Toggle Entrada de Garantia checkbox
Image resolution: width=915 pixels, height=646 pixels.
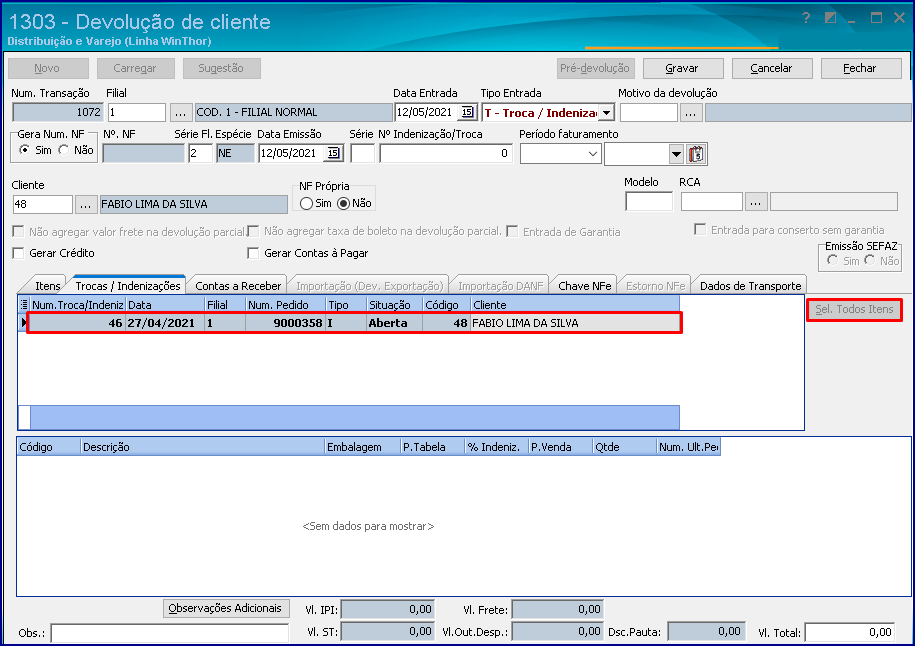coord(512,232)
